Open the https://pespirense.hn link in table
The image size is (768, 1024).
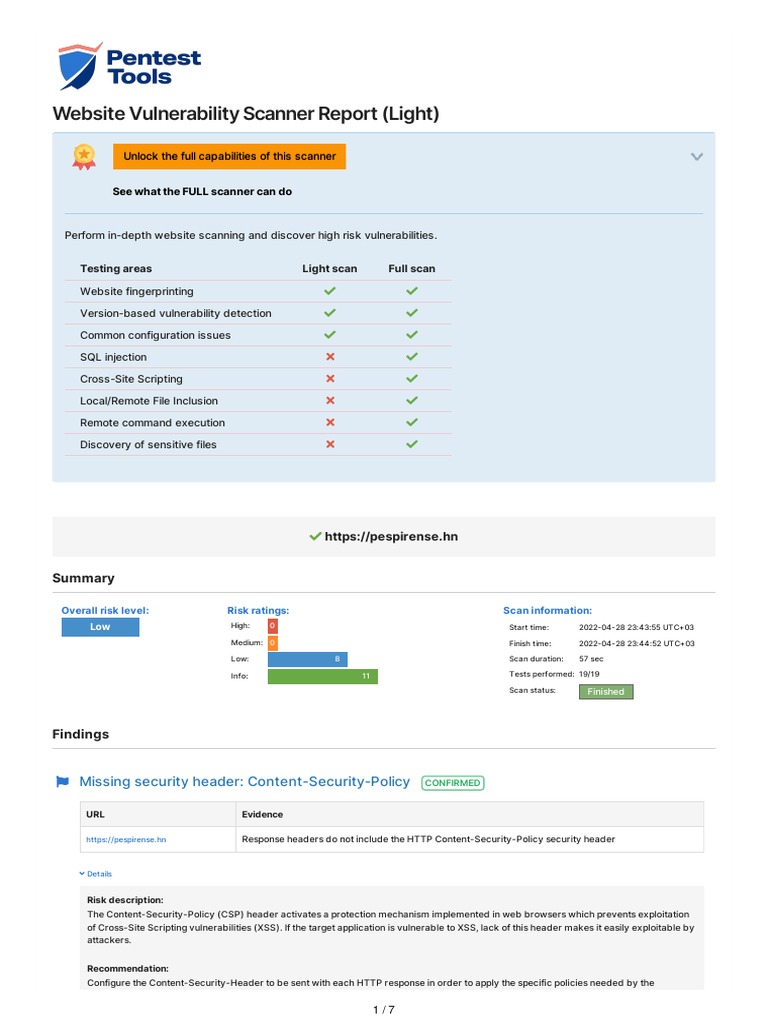(x=126, y=839)
